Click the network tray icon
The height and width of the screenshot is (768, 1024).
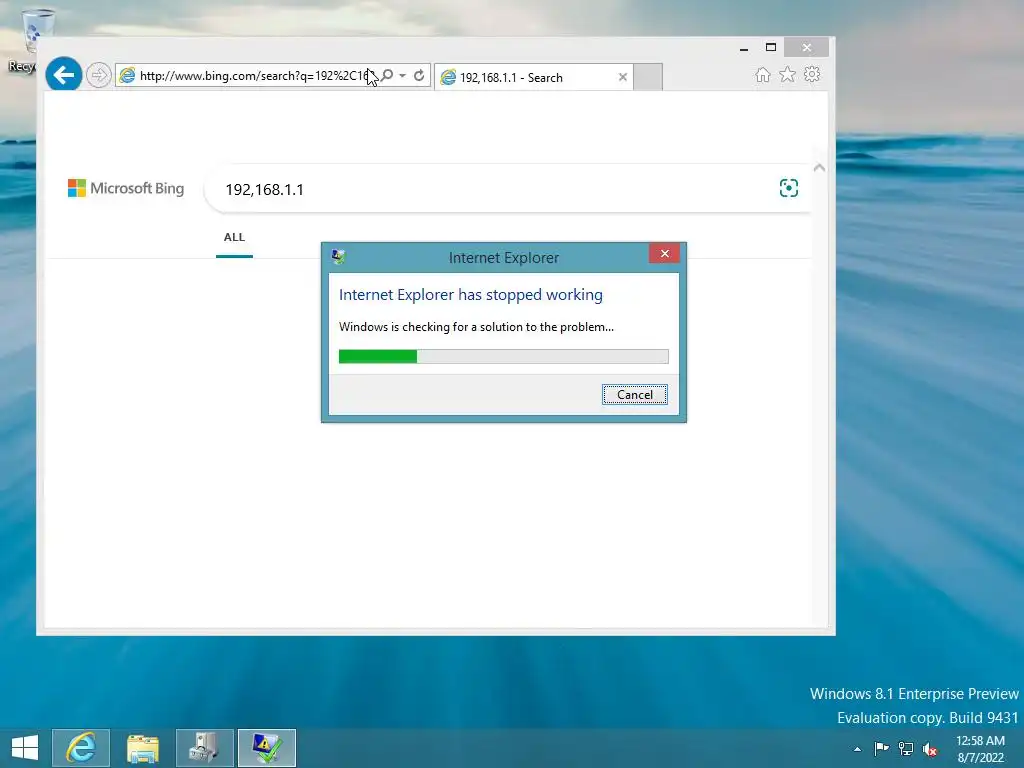point(906,748)
